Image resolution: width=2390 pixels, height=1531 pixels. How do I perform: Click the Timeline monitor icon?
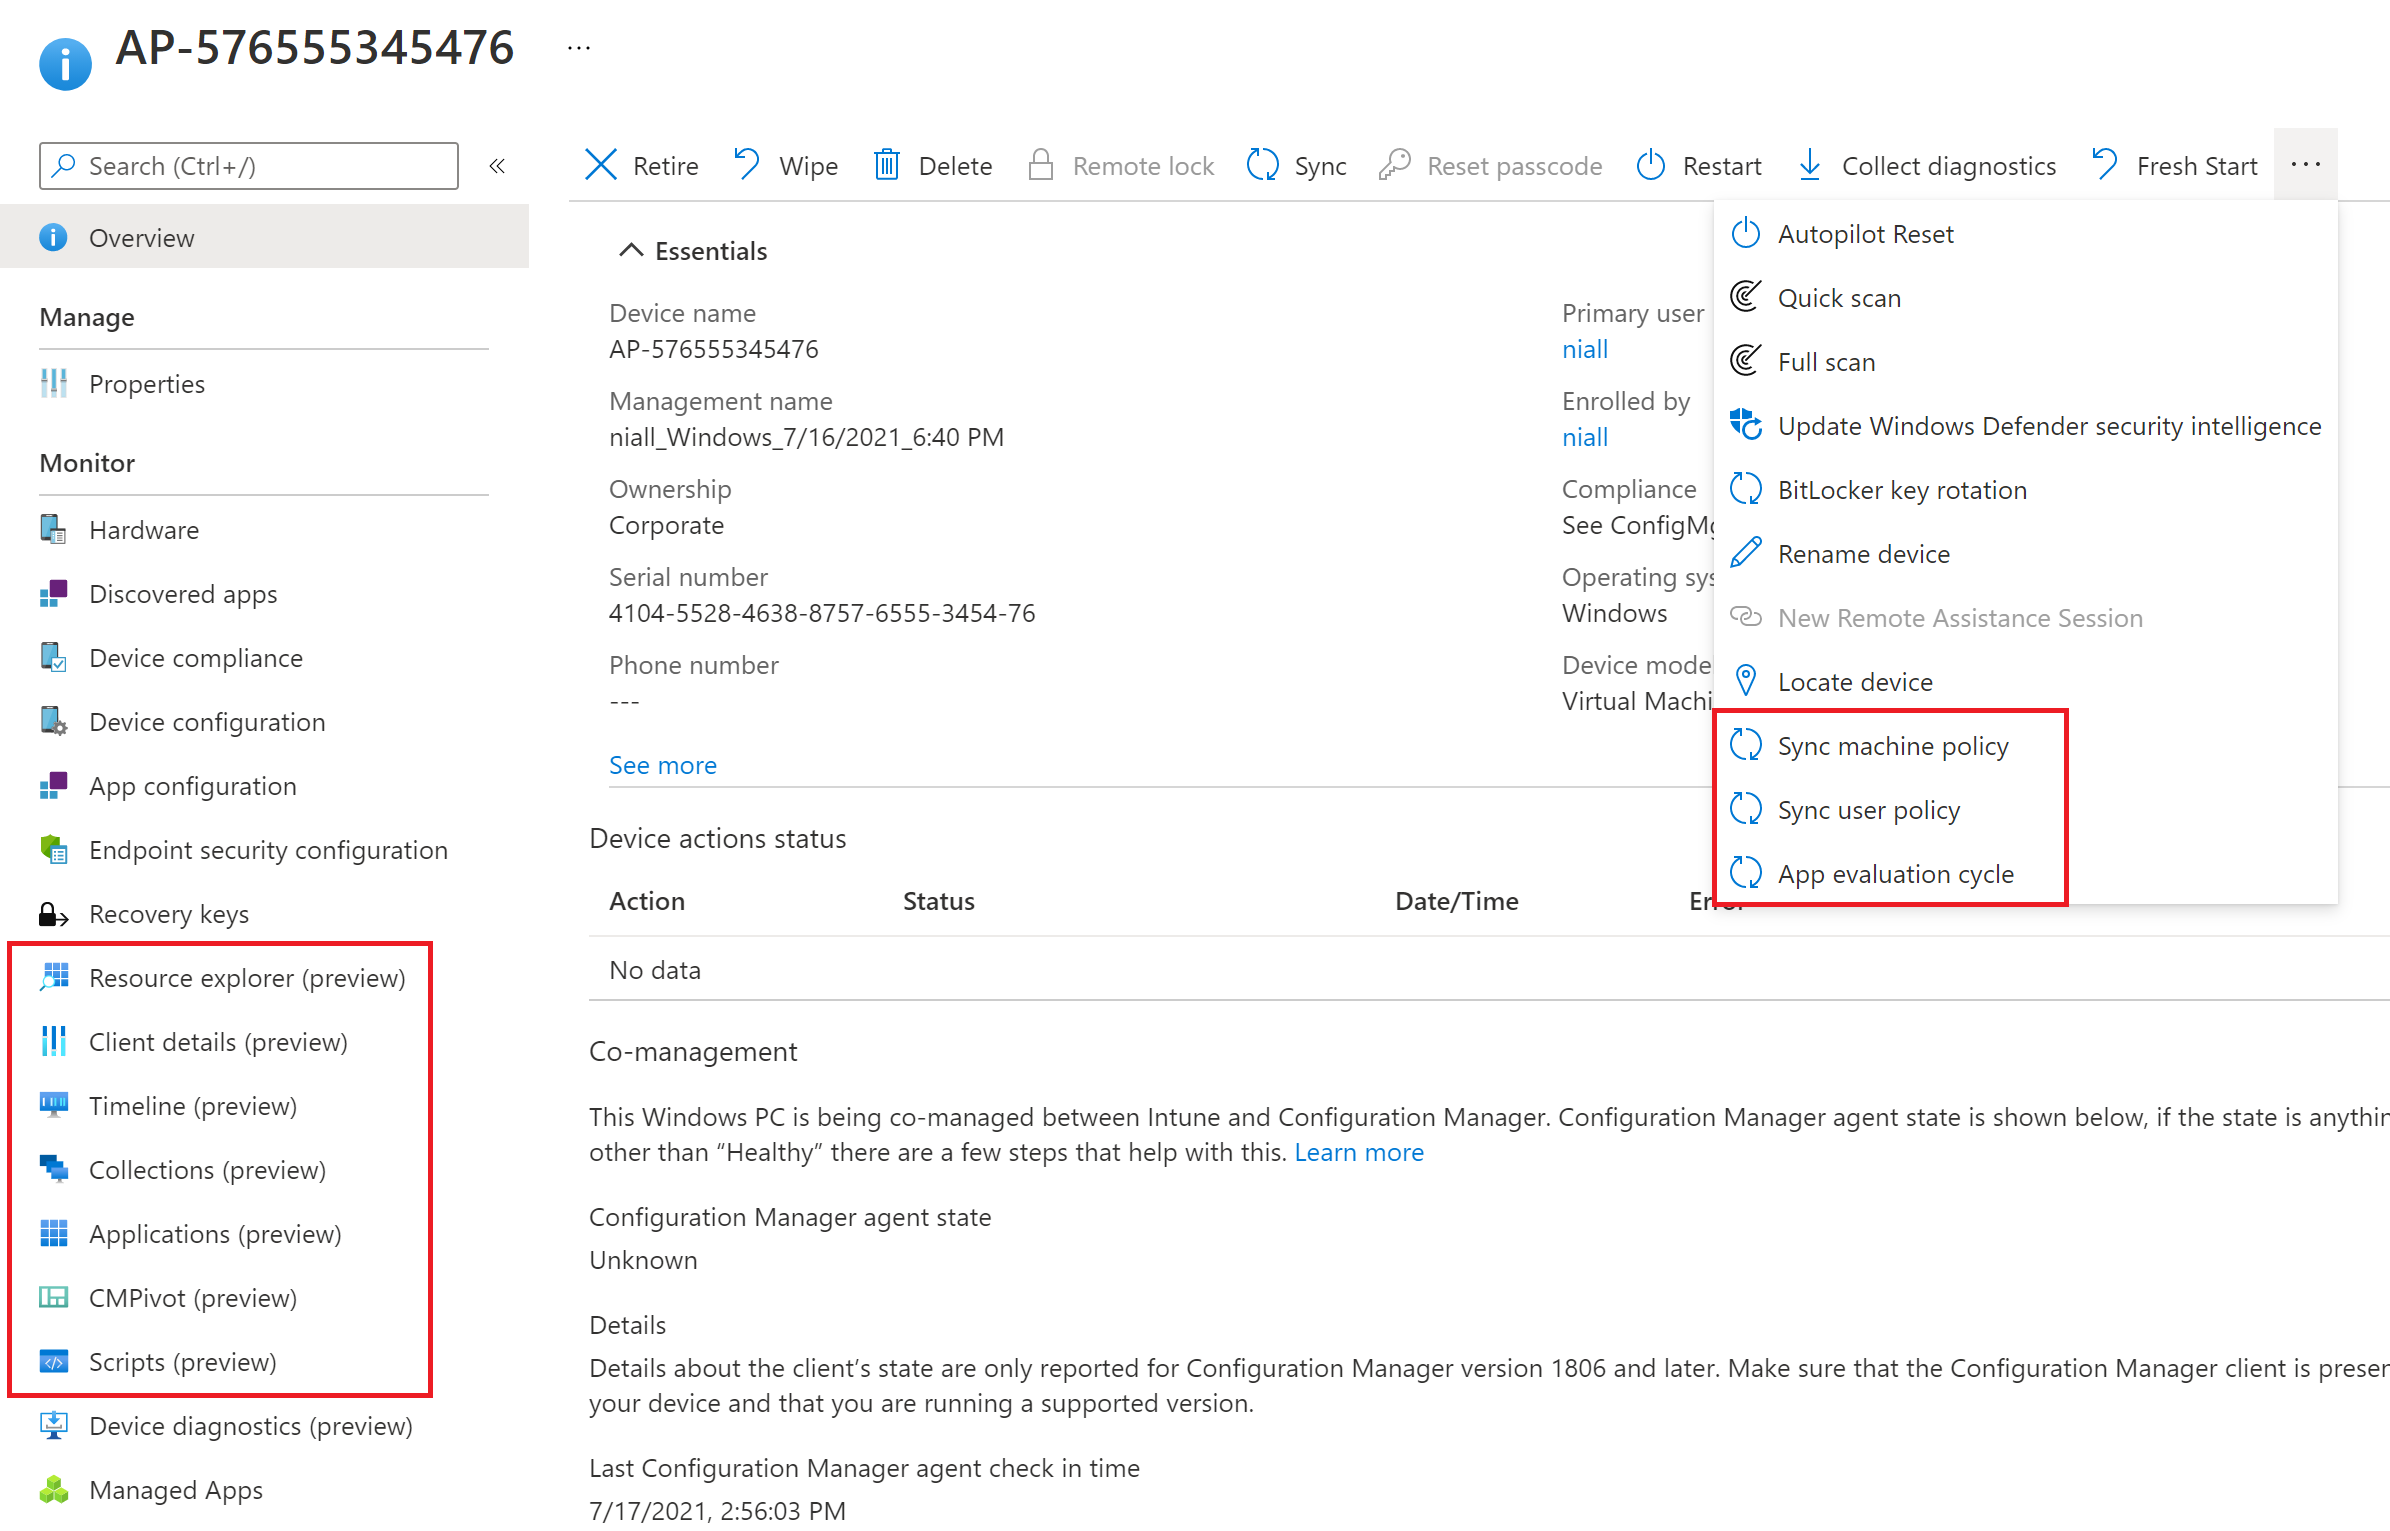(54, 1105)
